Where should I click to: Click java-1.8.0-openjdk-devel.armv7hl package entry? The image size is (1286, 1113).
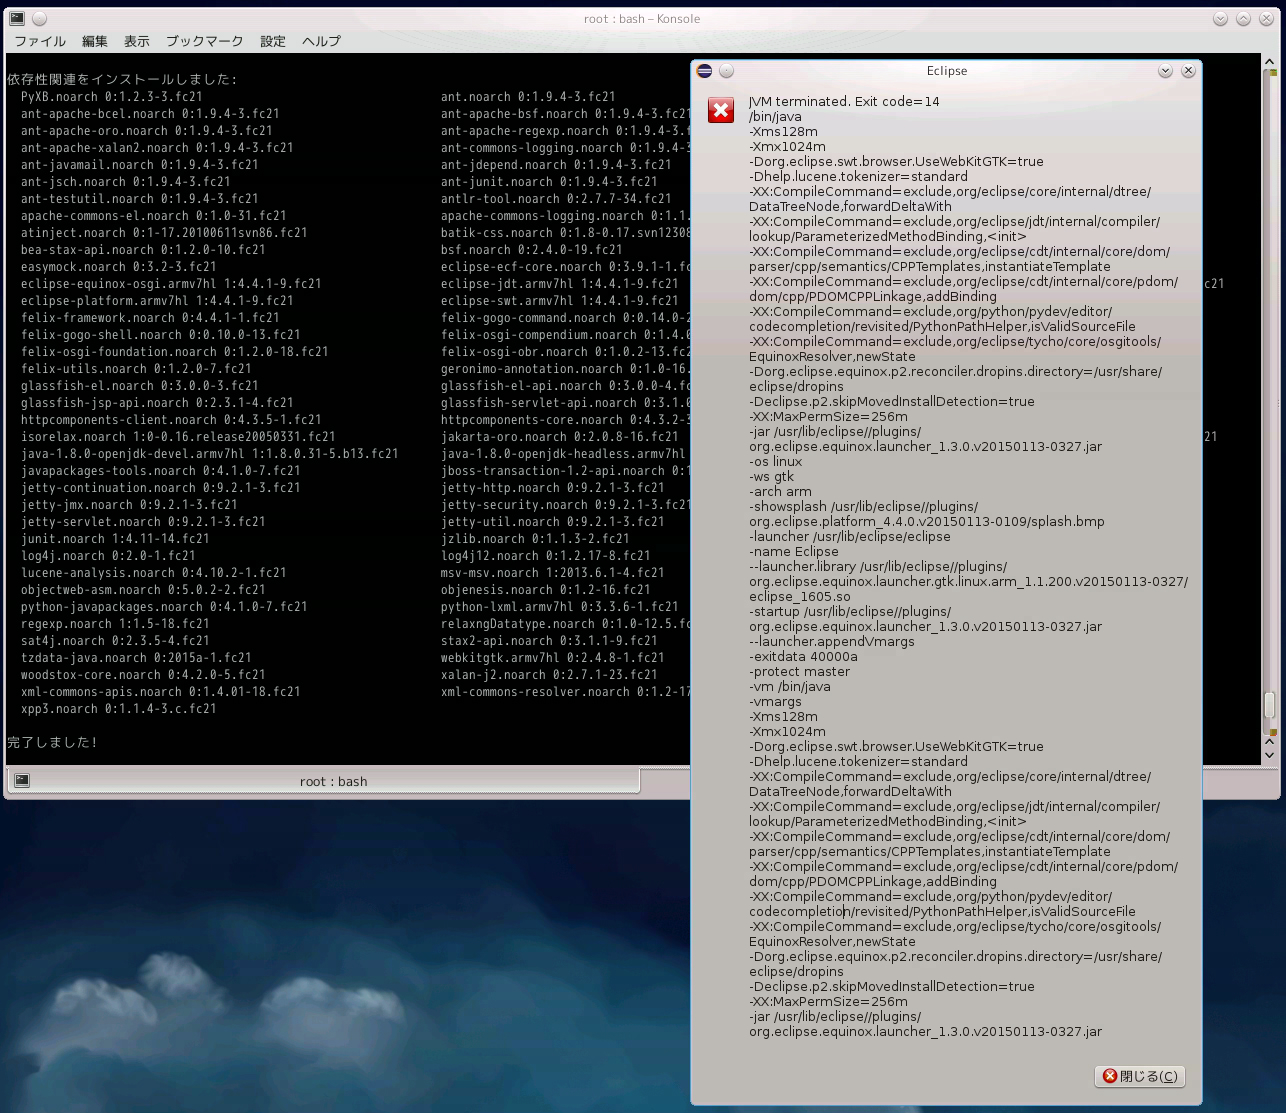pyautogui.click(x=209, y=454)
